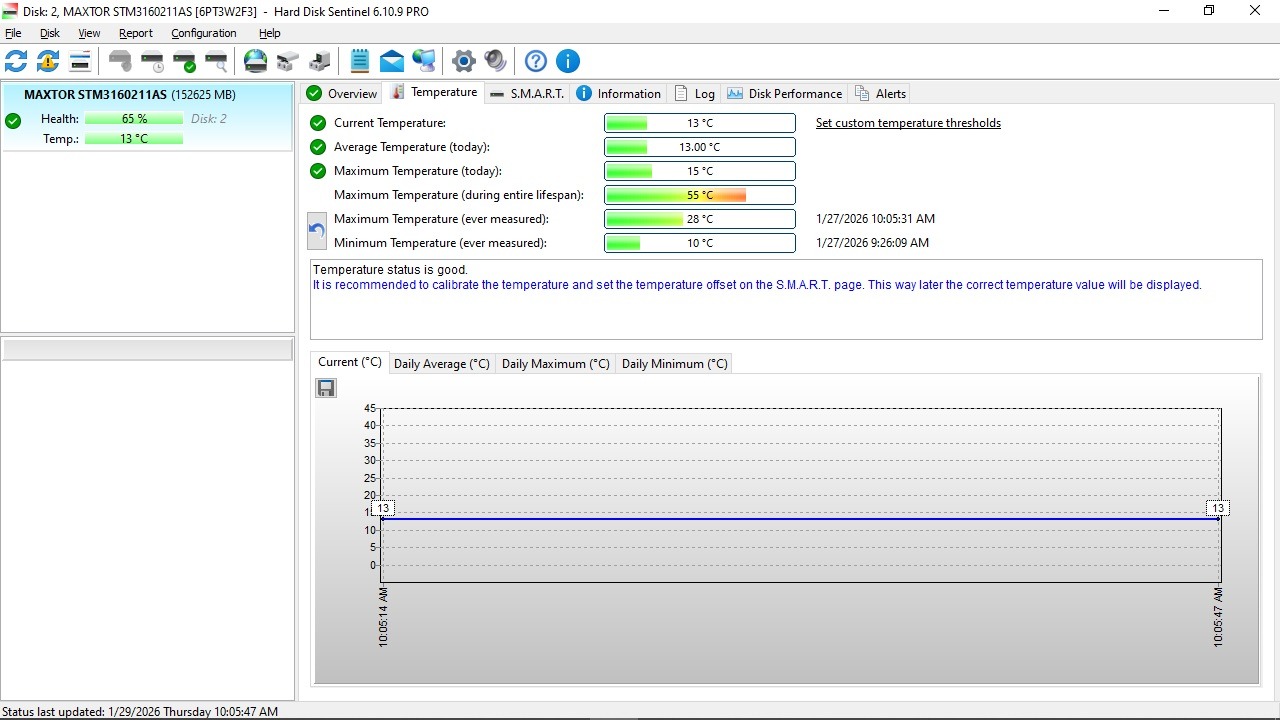
Task: Click the disk with clock toolbar icon
Action: [x=152, y=61]
